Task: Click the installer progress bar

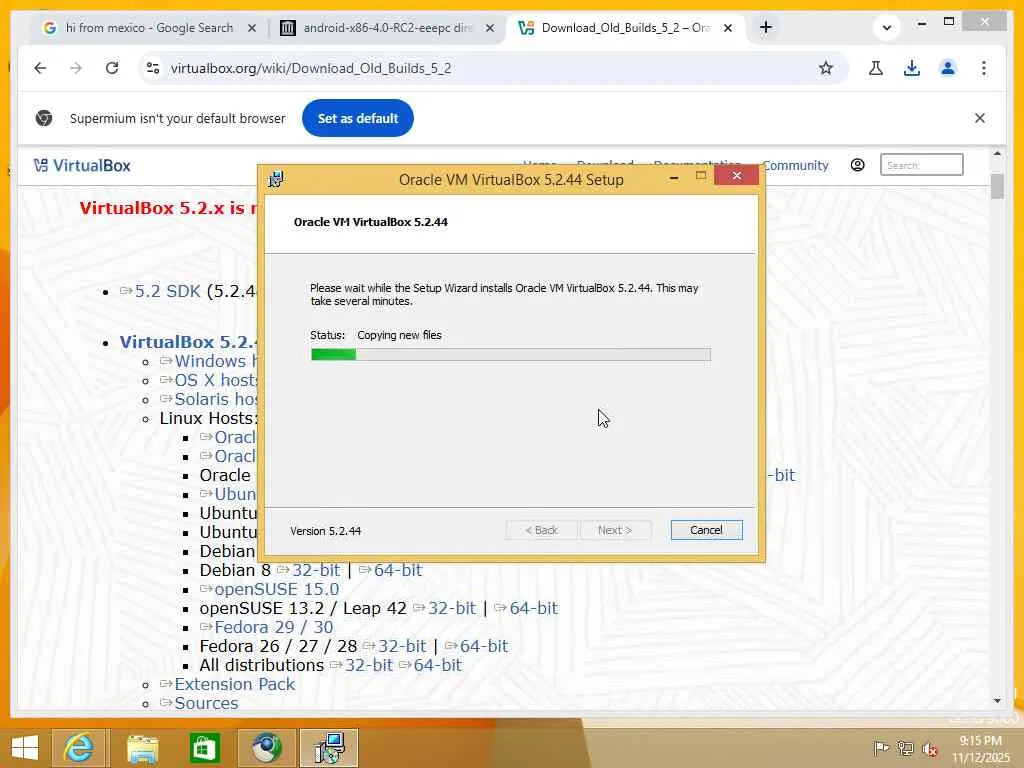Action: click(x=511, y=355)
